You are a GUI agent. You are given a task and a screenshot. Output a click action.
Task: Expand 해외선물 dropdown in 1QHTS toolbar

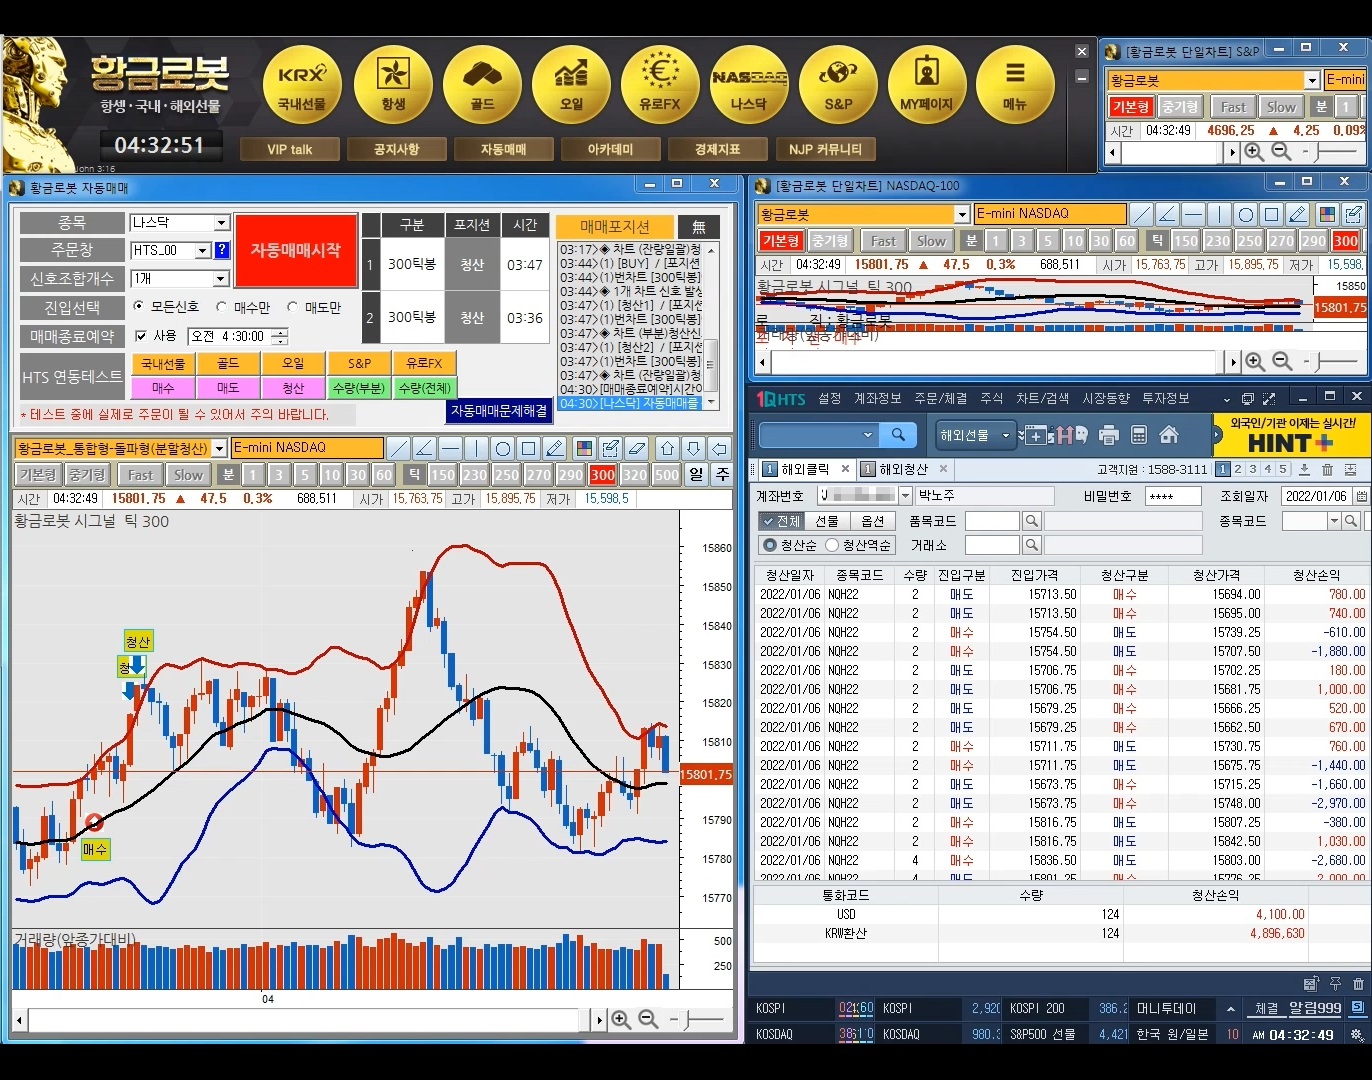point(1006,435)
